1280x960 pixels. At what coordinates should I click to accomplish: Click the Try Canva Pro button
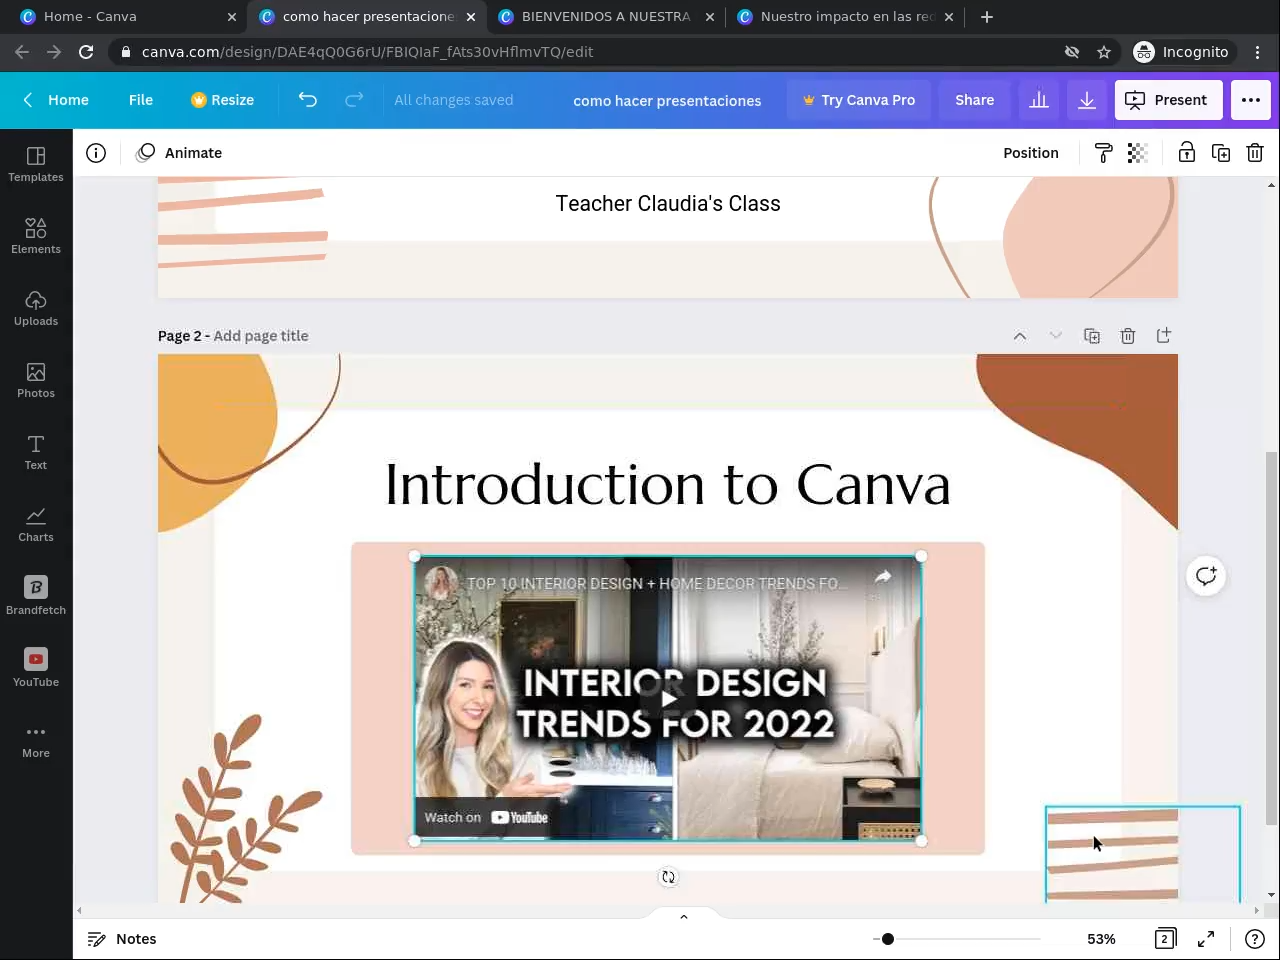coord(859,100)
